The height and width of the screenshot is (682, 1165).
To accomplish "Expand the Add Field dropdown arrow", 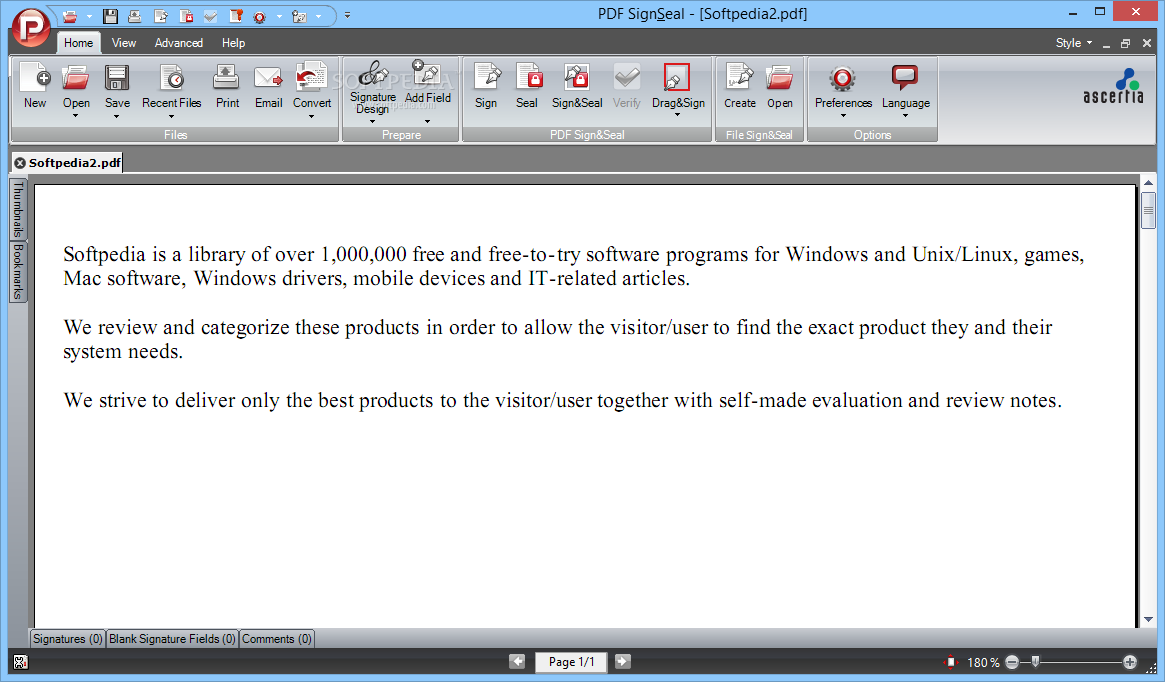I will (x=427, y=122).
